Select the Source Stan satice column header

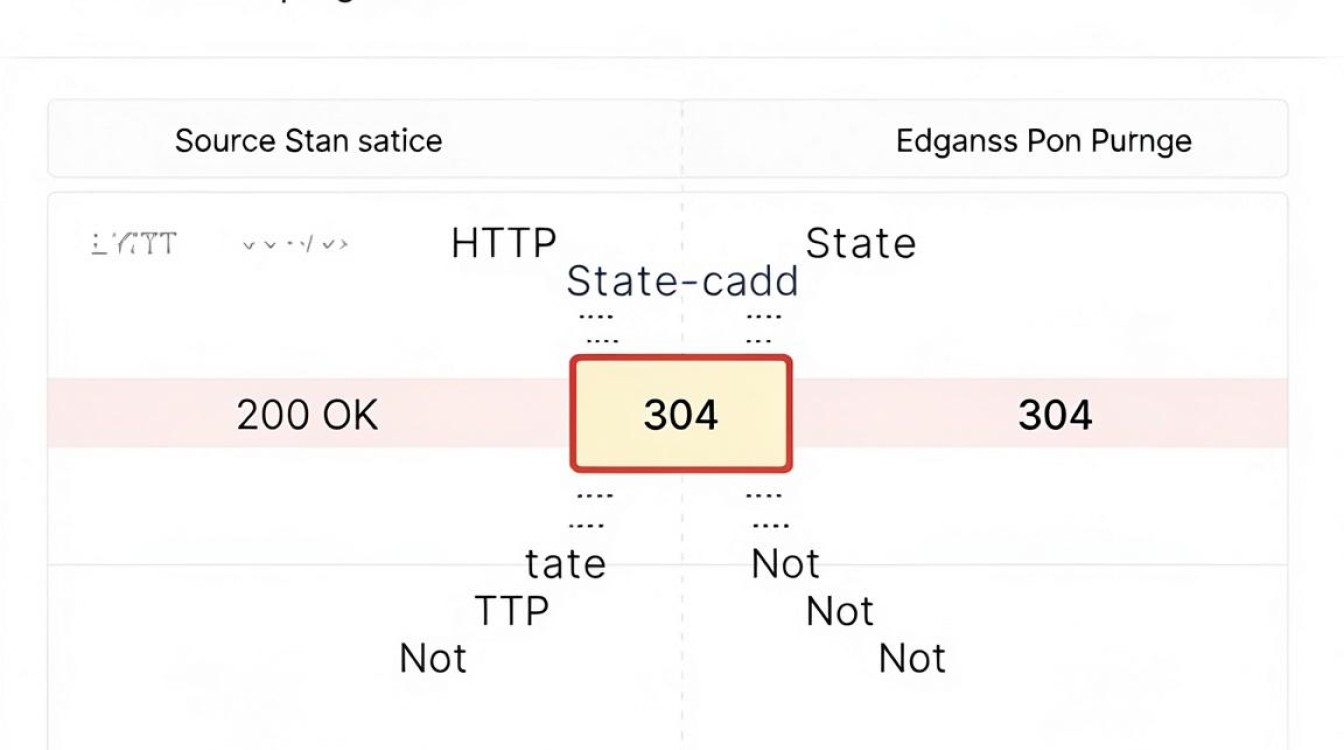pyautogui.click(x=308, y=140)
